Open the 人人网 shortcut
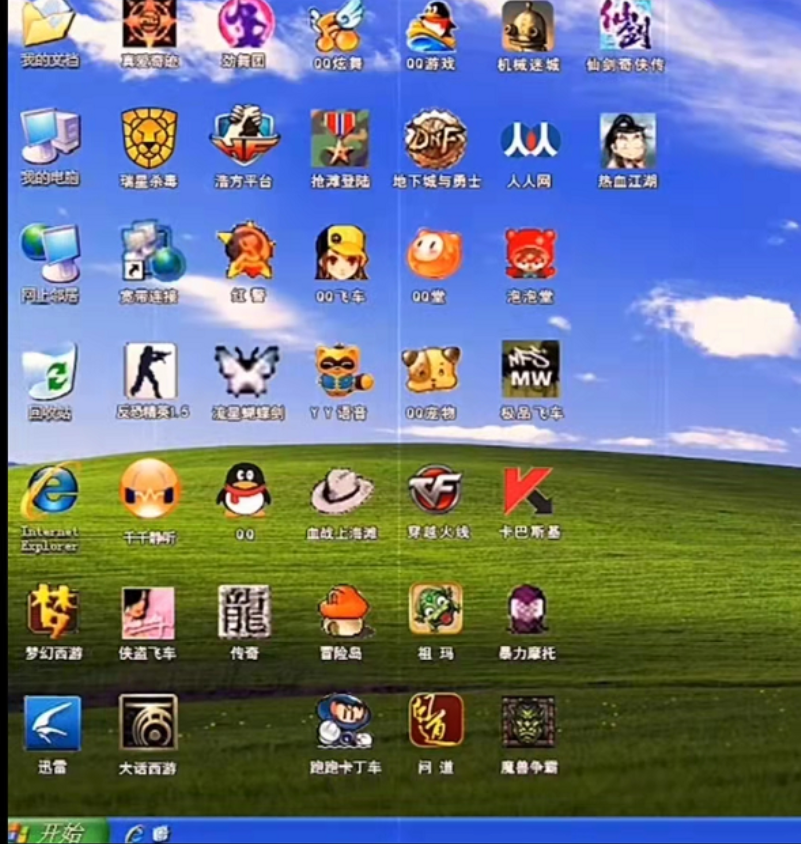 (530, 140)
